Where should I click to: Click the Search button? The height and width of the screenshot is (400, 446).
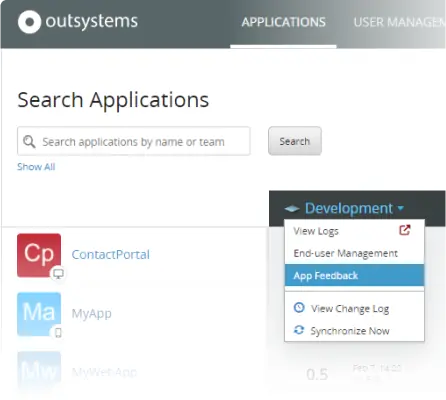tap(295, 141)
